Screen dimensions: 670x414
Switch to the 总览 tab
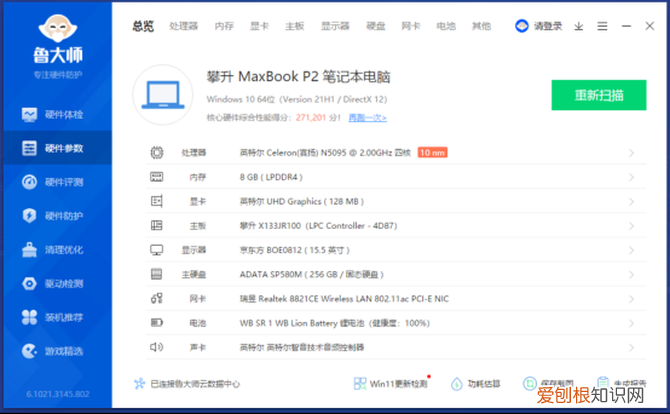click(x=143, y=26)
